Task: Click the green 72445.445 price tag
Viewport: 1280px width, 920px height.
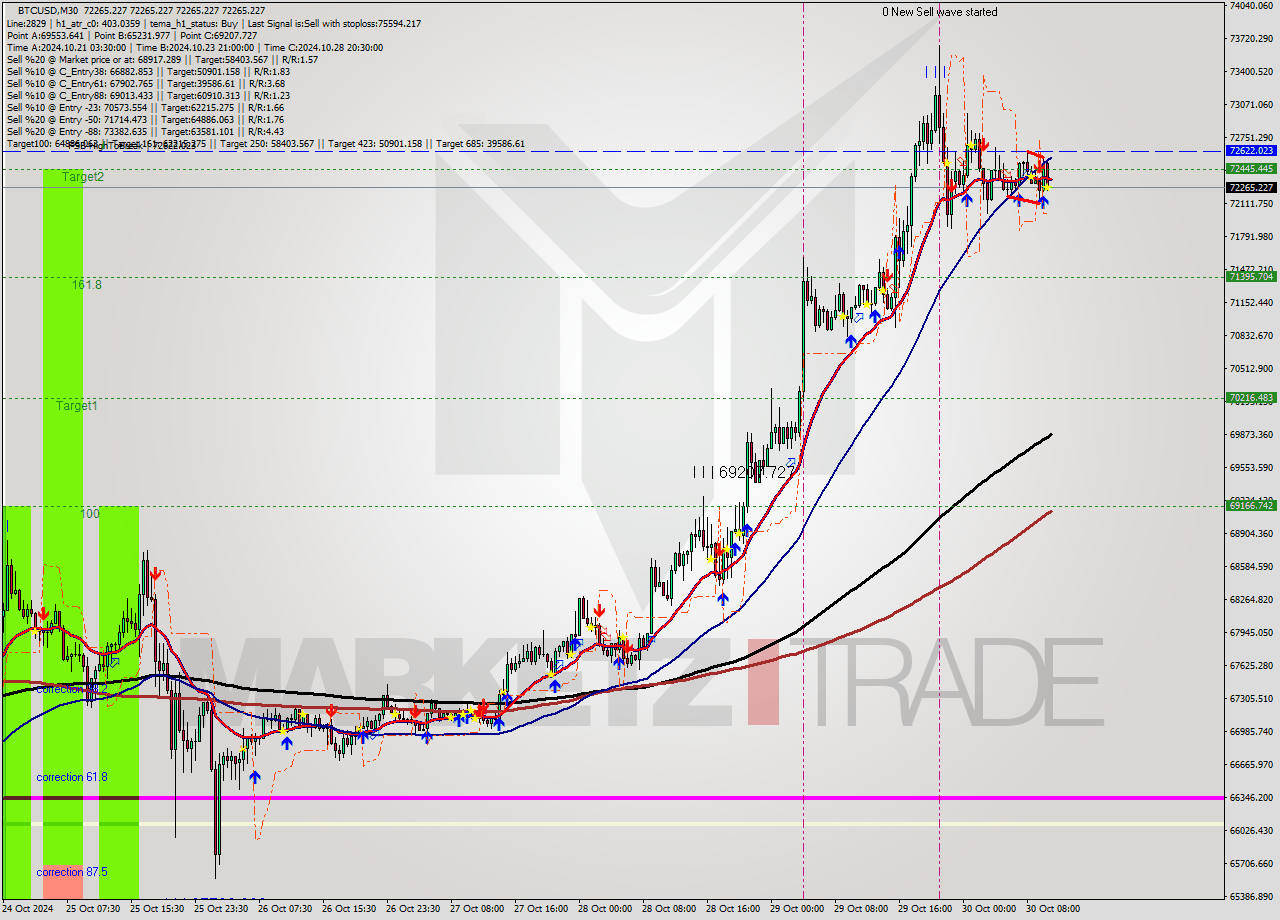Action: click(1251, 168)
